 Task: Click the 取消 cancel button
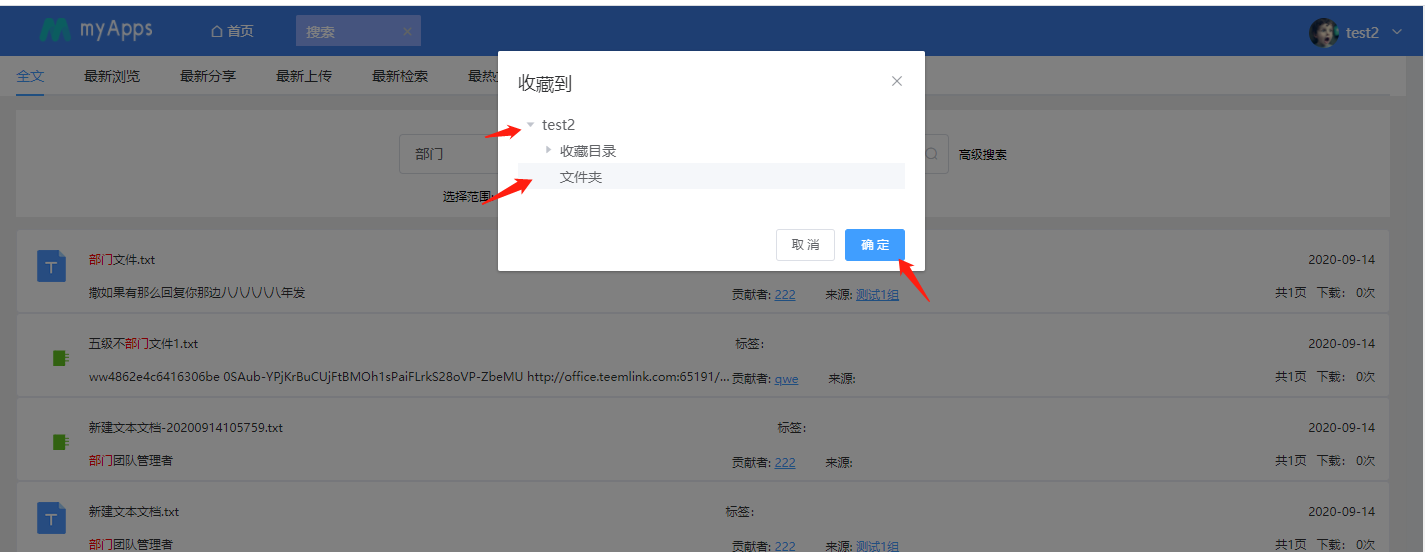point(805,245)
